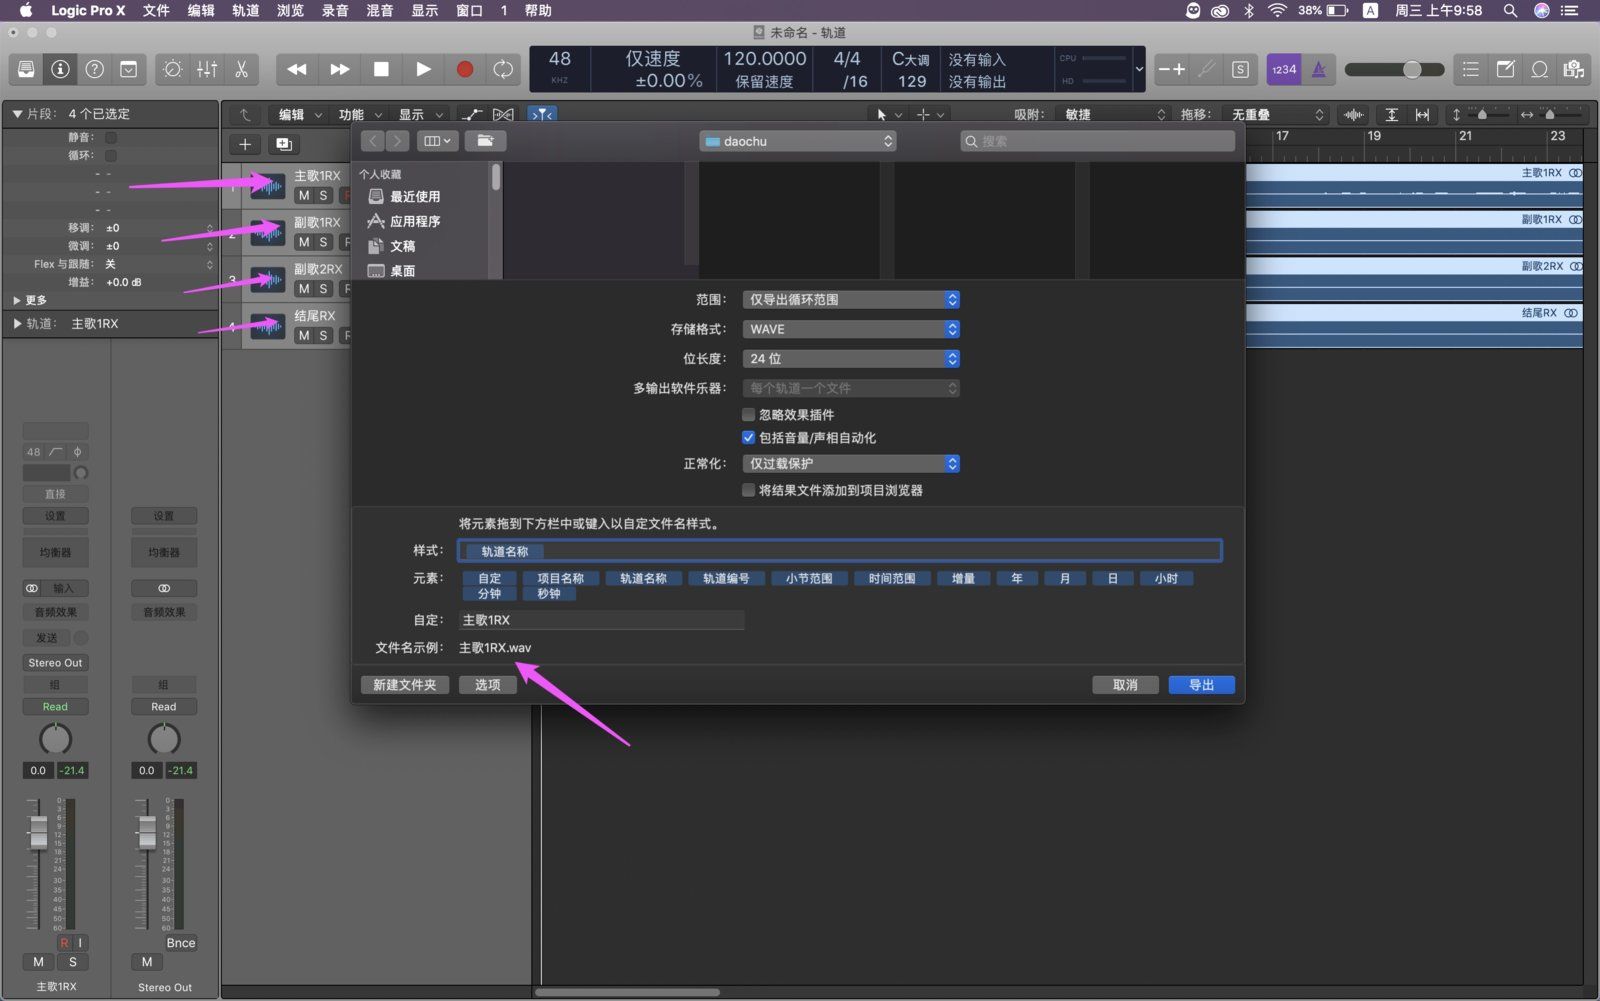Screen dimensions: 1600x1001
Task: Toggle the 循环 loop checkbox in inspector
Action: pos(111,155)
